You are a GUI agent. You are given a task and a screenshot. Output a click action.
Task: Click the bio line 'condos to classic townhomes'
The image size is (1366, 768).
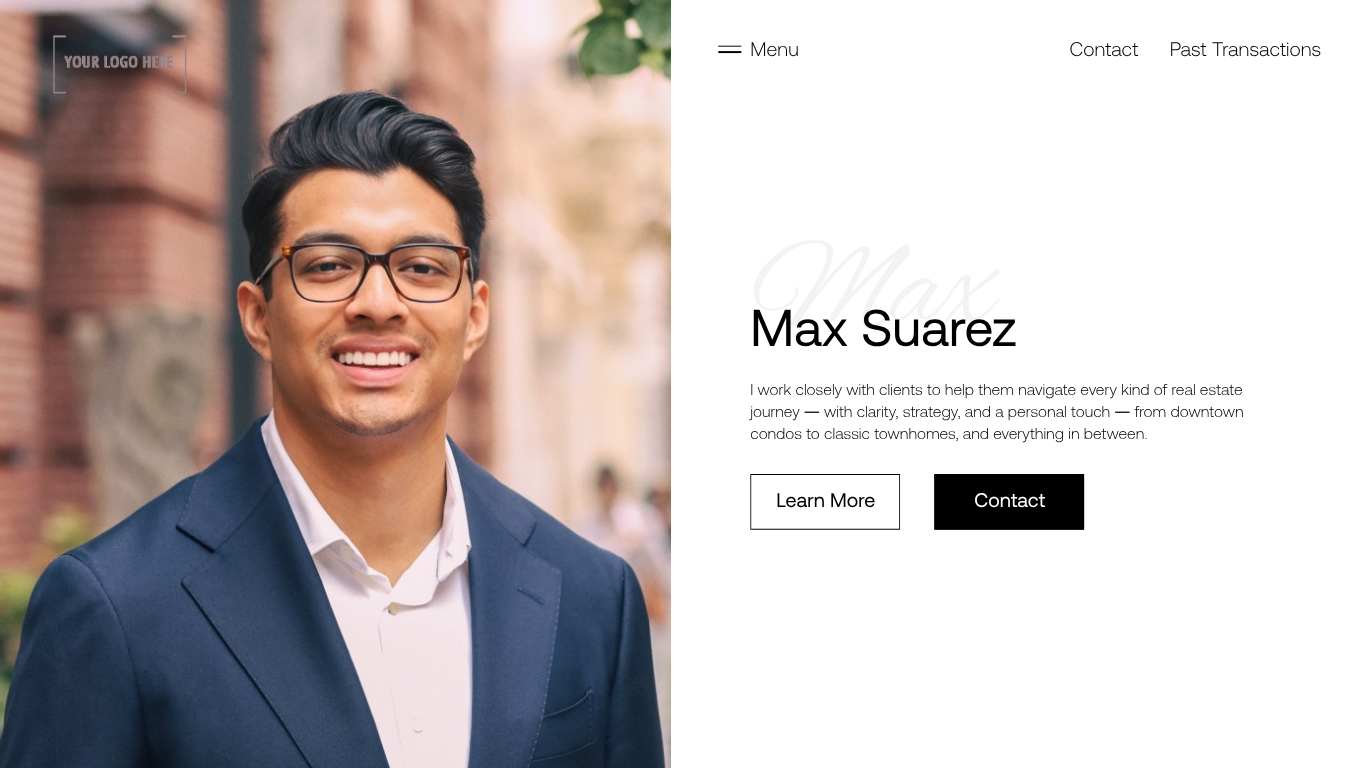tap(948, 434)
